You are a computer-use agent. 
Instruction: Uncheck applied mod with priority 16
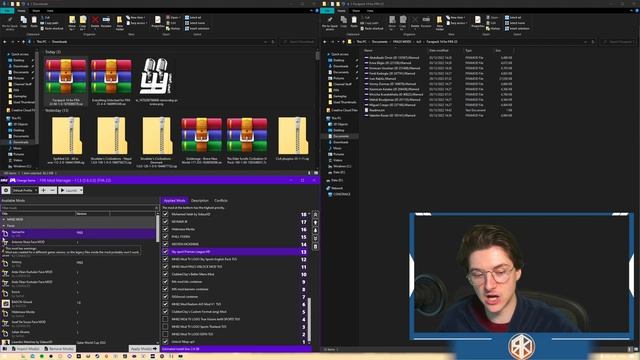[x=165, y=229]
